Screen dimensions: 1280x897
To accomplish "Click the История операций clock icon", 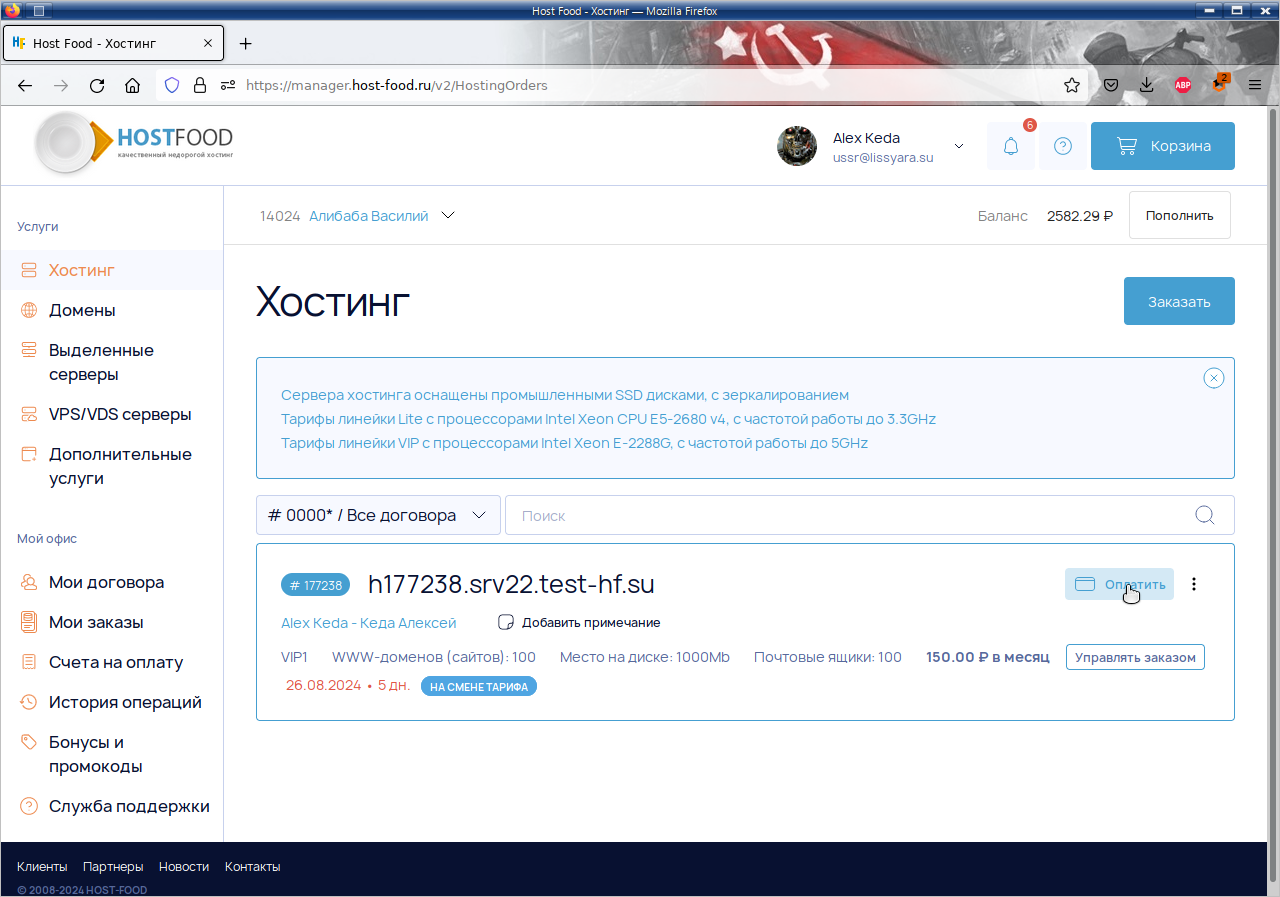I will click(x=29, y=702).
